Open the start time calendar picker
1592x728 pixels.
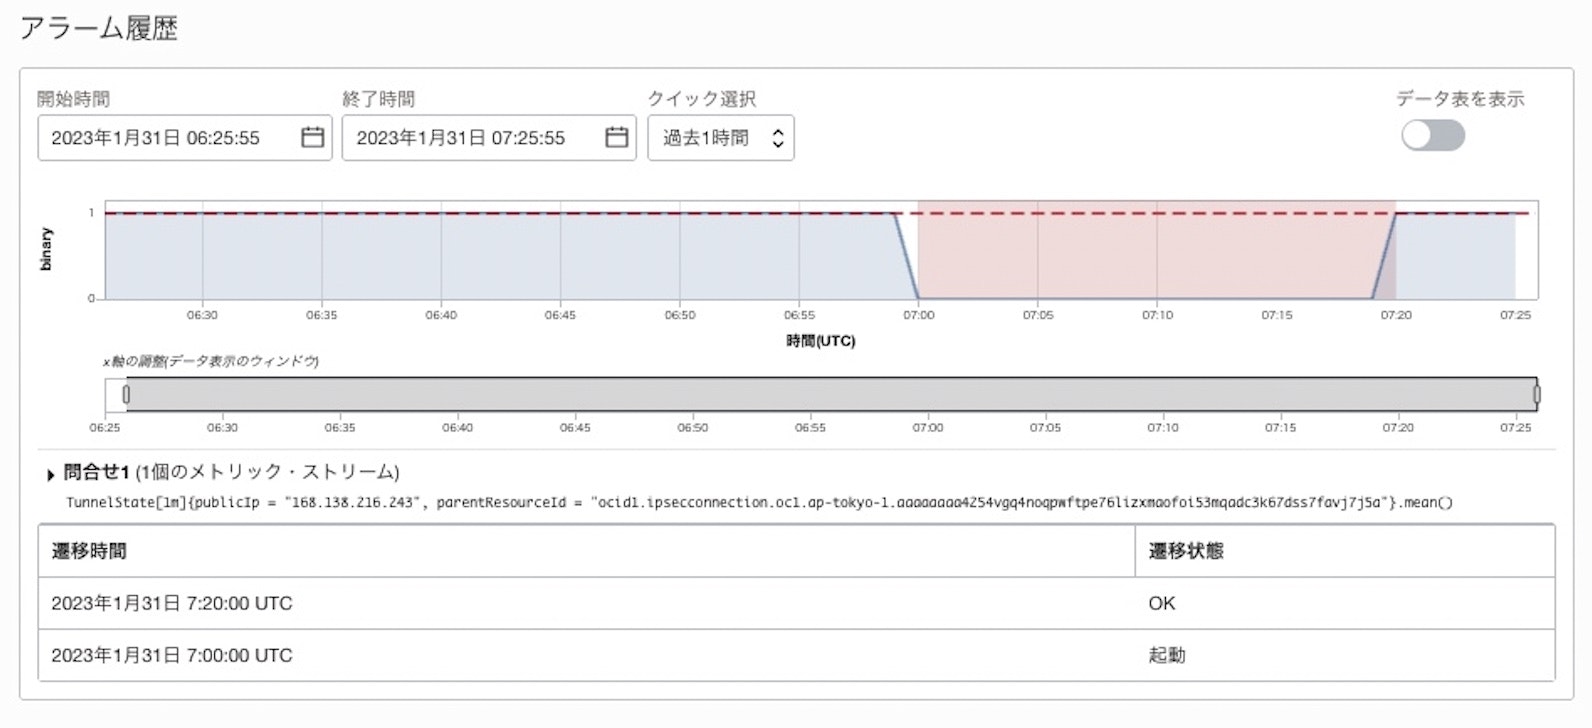(312, 137)
